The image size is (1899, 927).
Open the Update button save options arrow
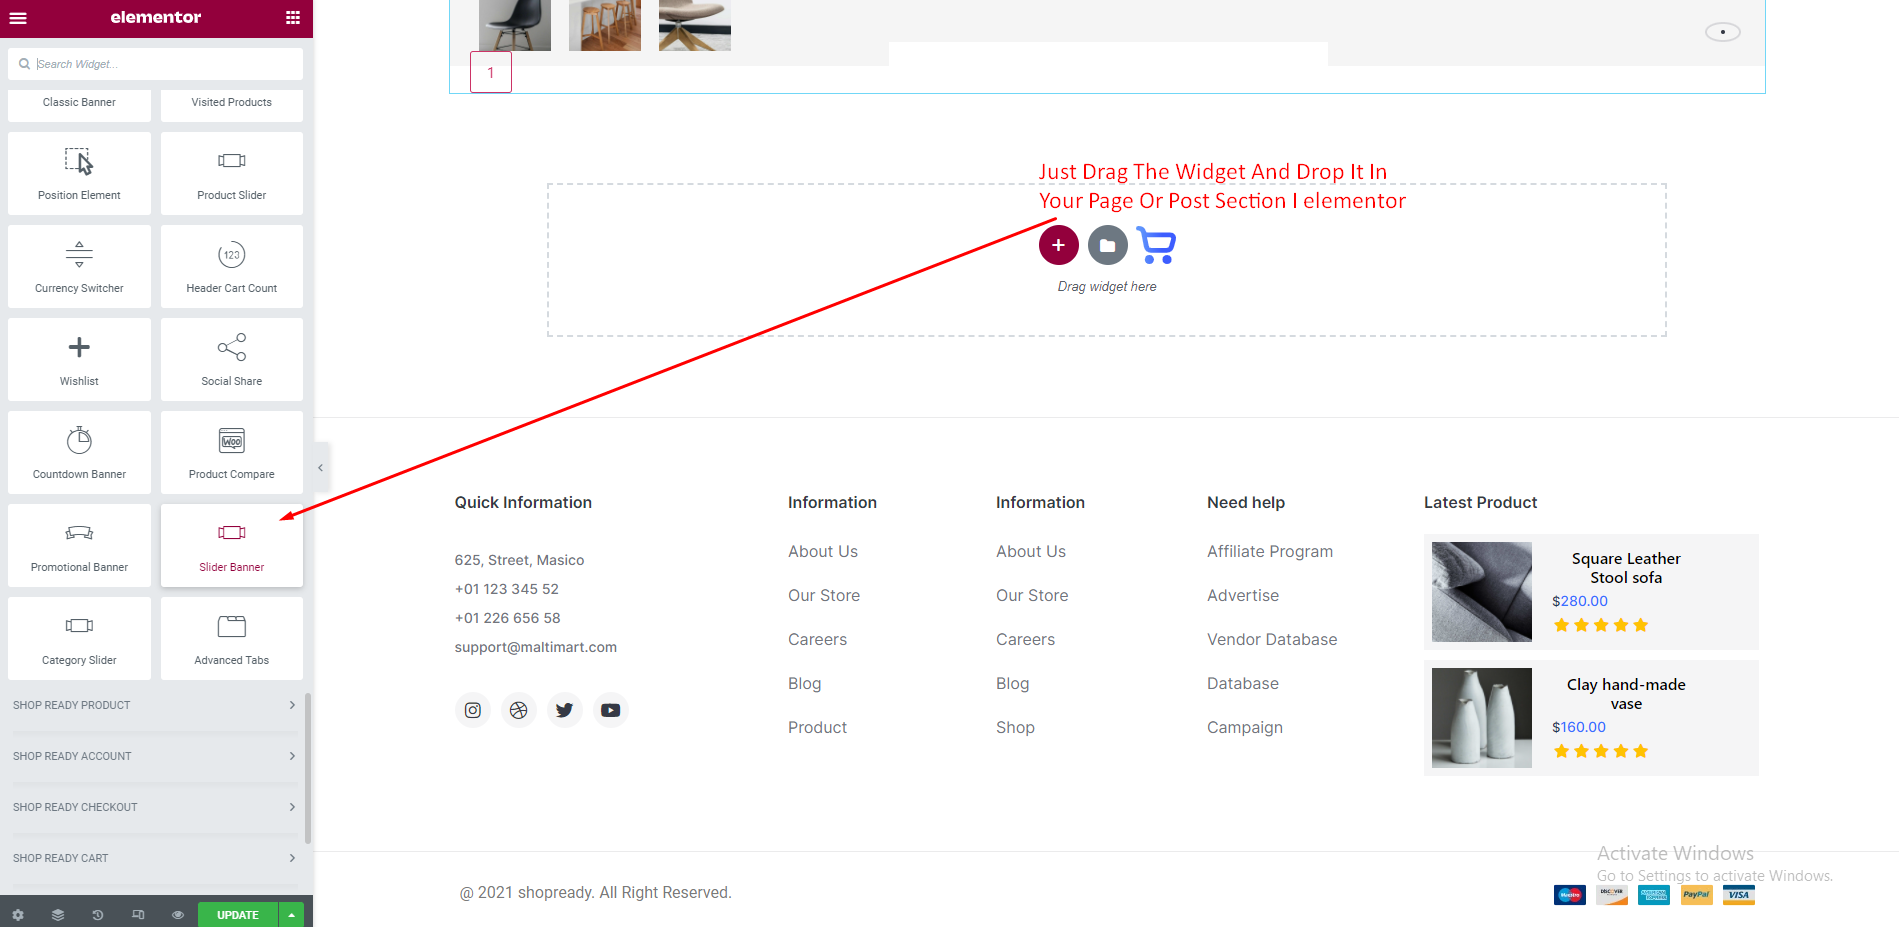coord(291,915)
